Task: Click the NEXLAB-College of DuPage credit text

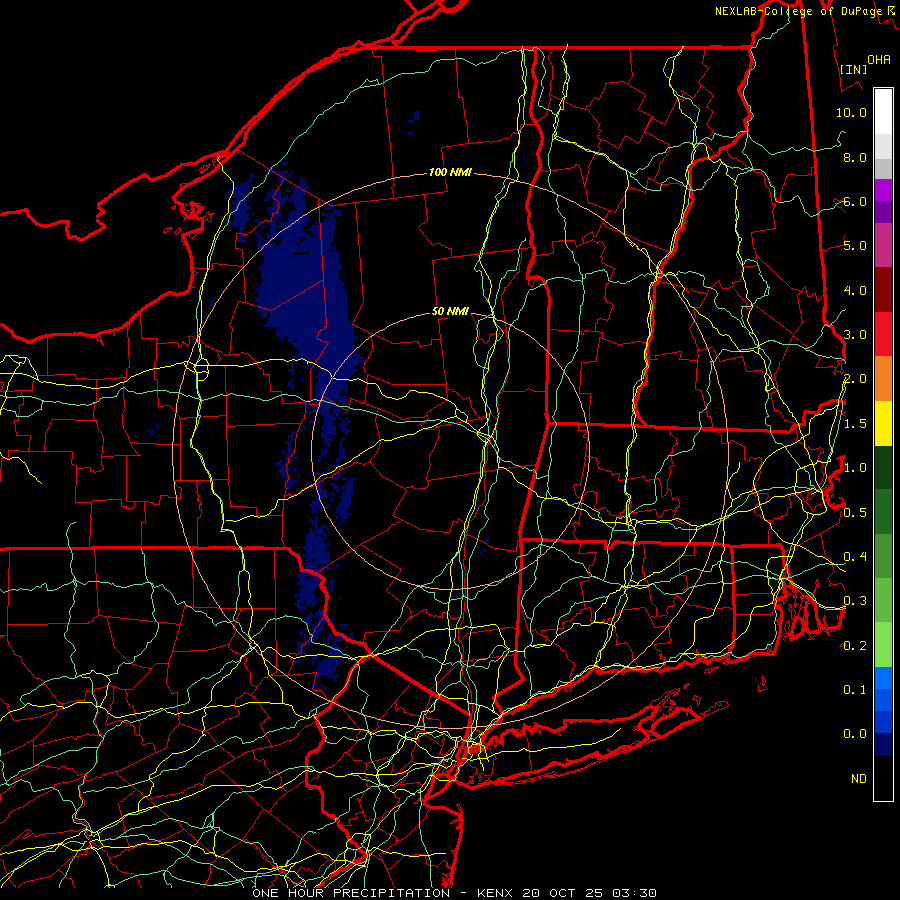Action: pos(804,11)
